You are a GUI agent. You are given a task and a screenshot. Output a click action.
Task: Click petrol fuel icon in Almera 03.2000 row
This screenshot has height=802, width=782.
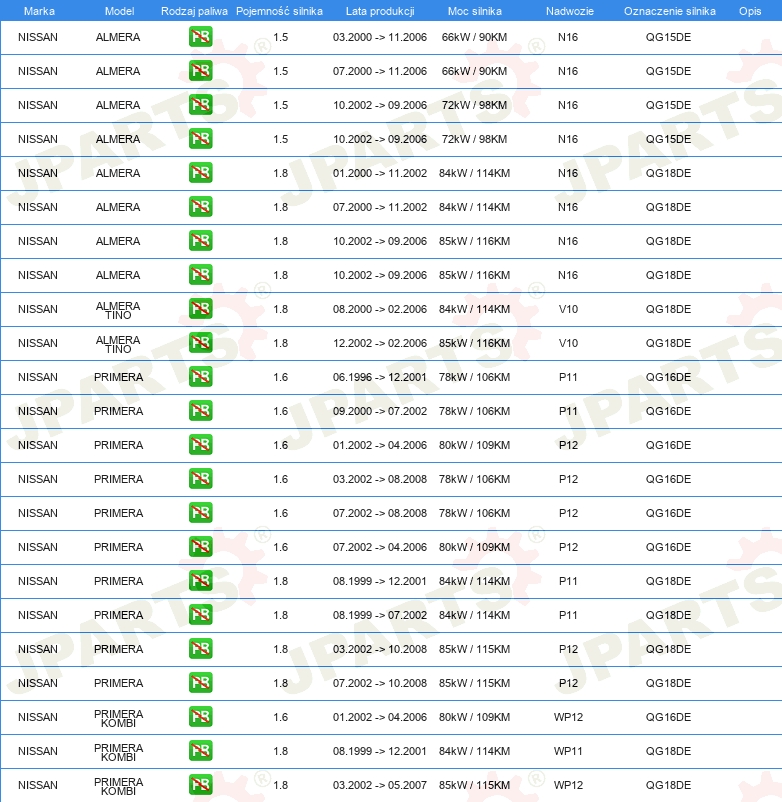[x=200, y=37]
